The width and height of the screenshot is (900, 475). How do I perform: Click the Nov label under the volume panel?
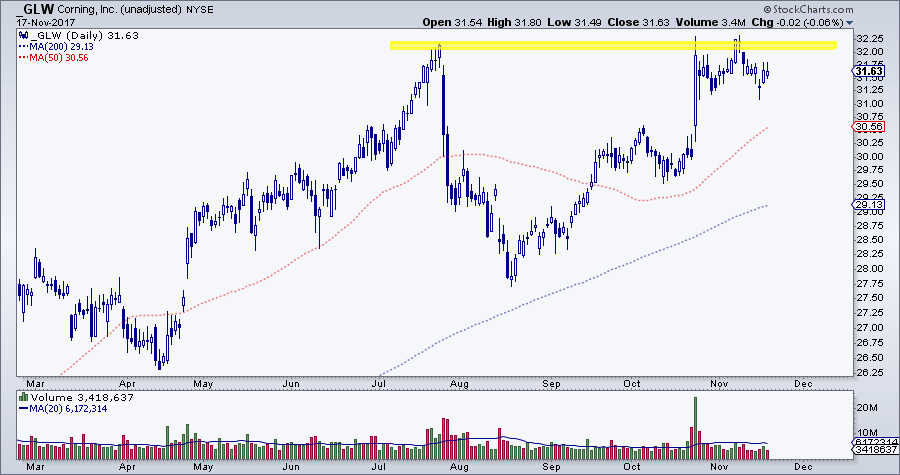pyautogui.click(x=717, y=464)
